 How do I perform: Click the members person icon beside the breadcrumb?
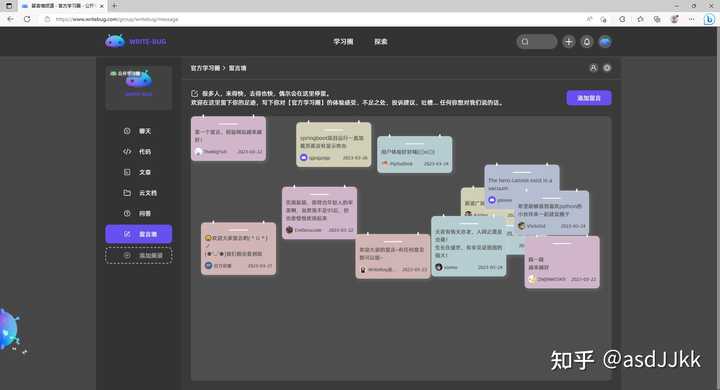click(593, 68)
